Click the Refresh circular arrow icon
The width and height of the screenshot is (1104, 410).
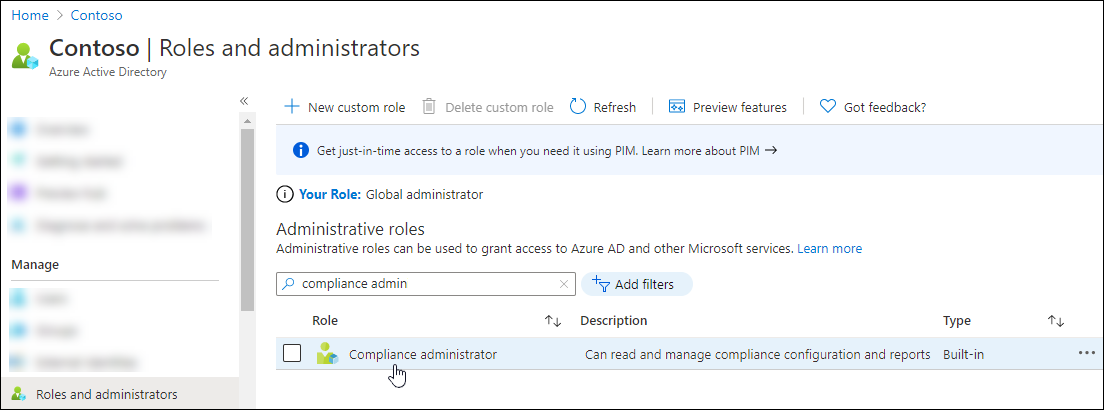[578, 107]
